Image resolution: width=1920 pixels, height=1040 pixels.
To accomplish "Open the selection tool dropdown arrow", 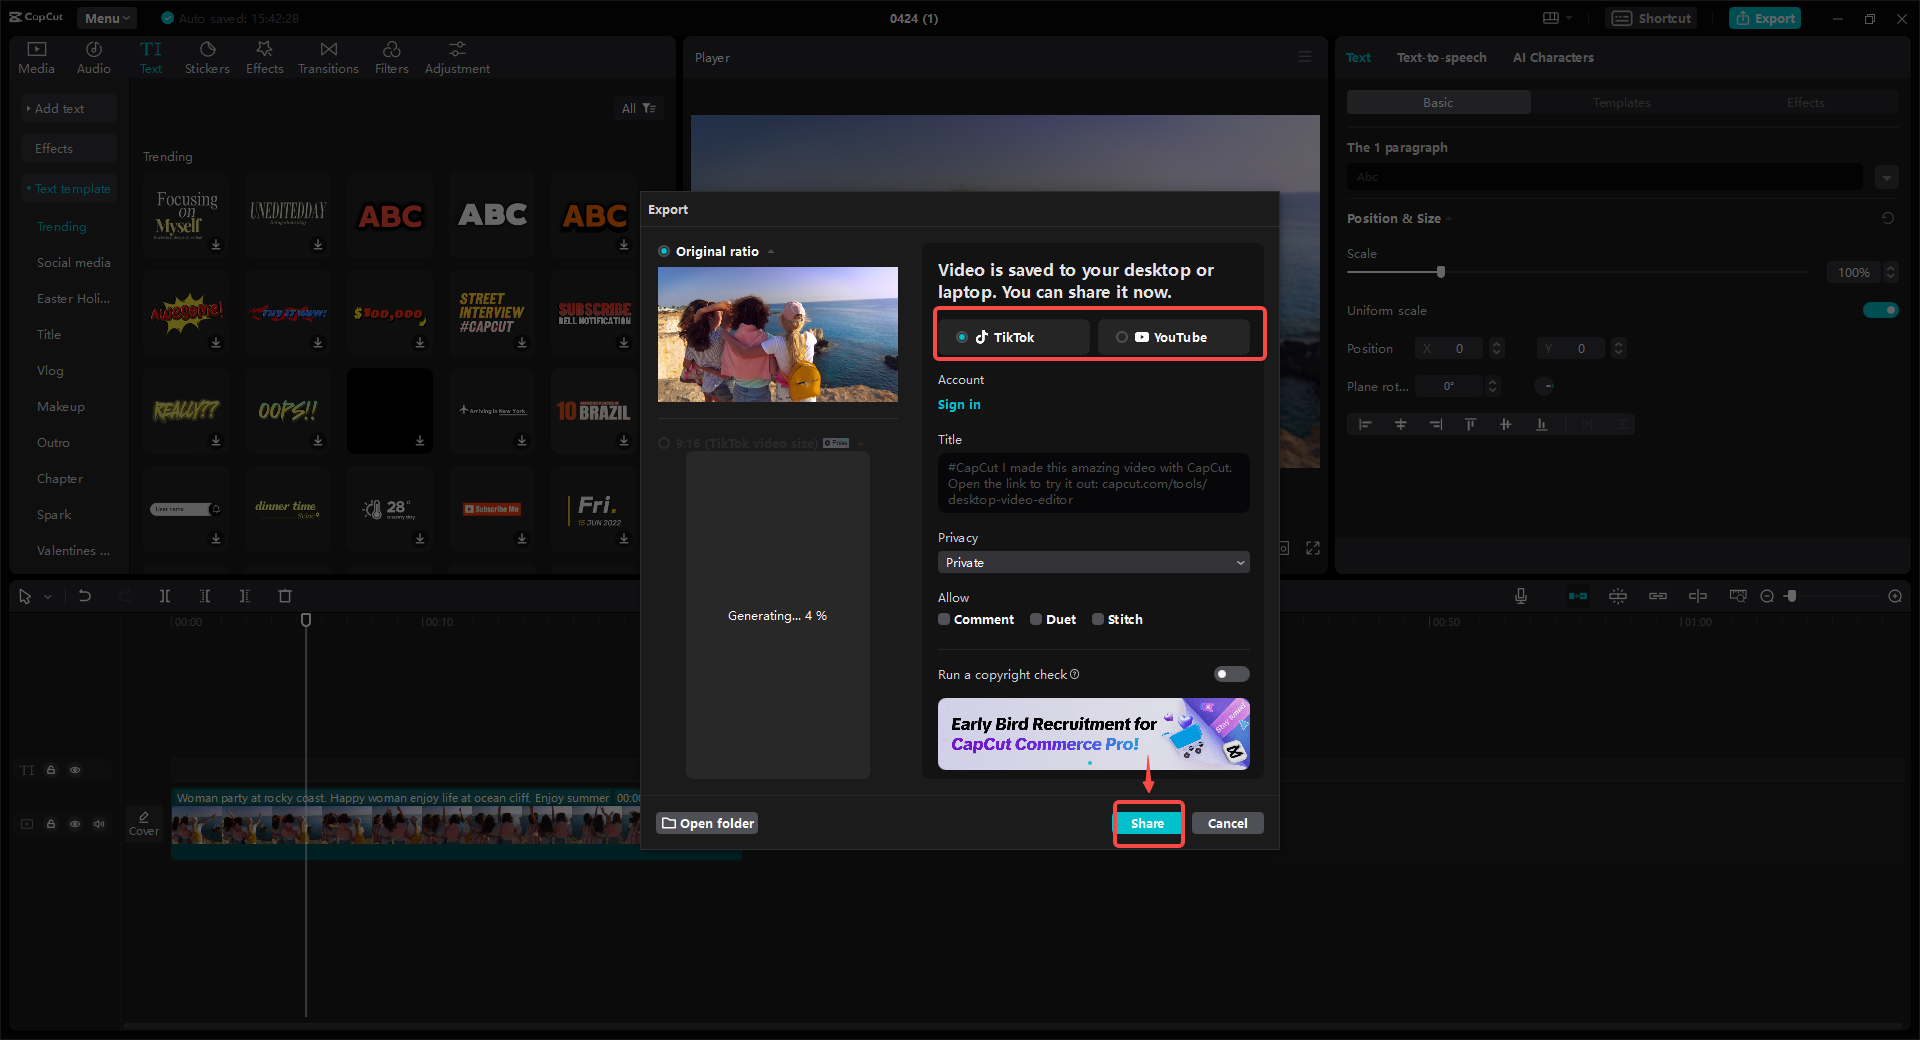I will (47, 597).
